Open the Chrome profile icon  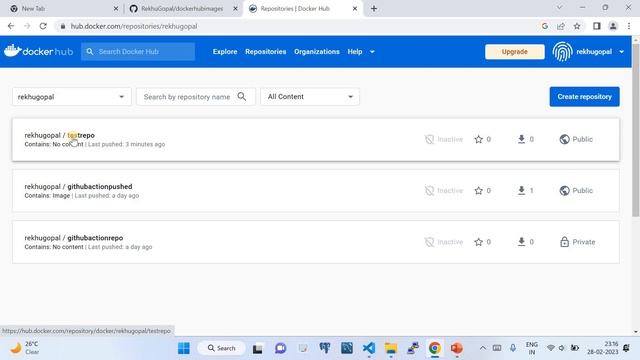pos(613,26)
